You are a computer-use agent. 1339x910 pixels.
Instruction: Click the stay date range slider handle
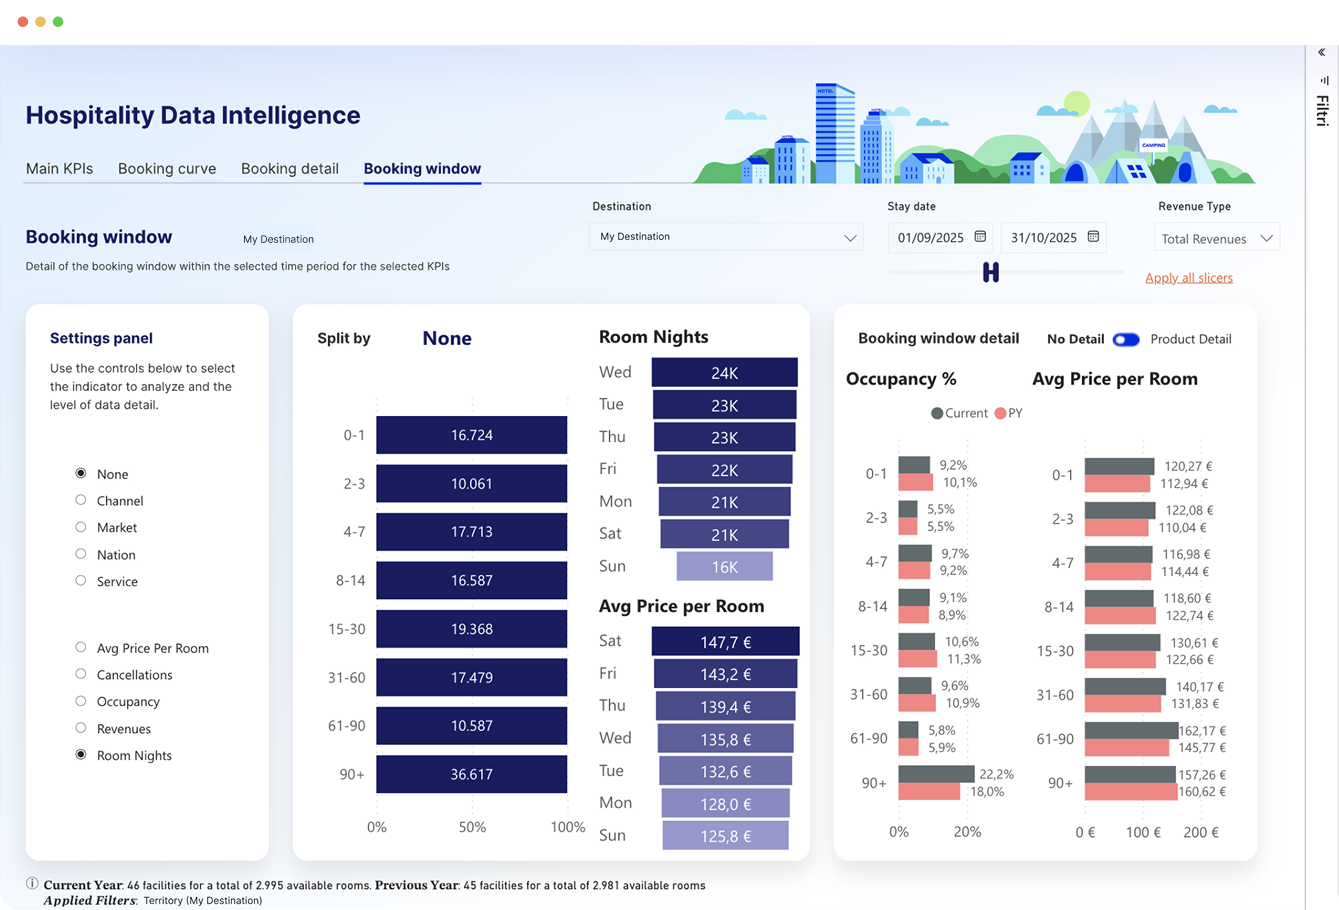click(x=990, y=272)
